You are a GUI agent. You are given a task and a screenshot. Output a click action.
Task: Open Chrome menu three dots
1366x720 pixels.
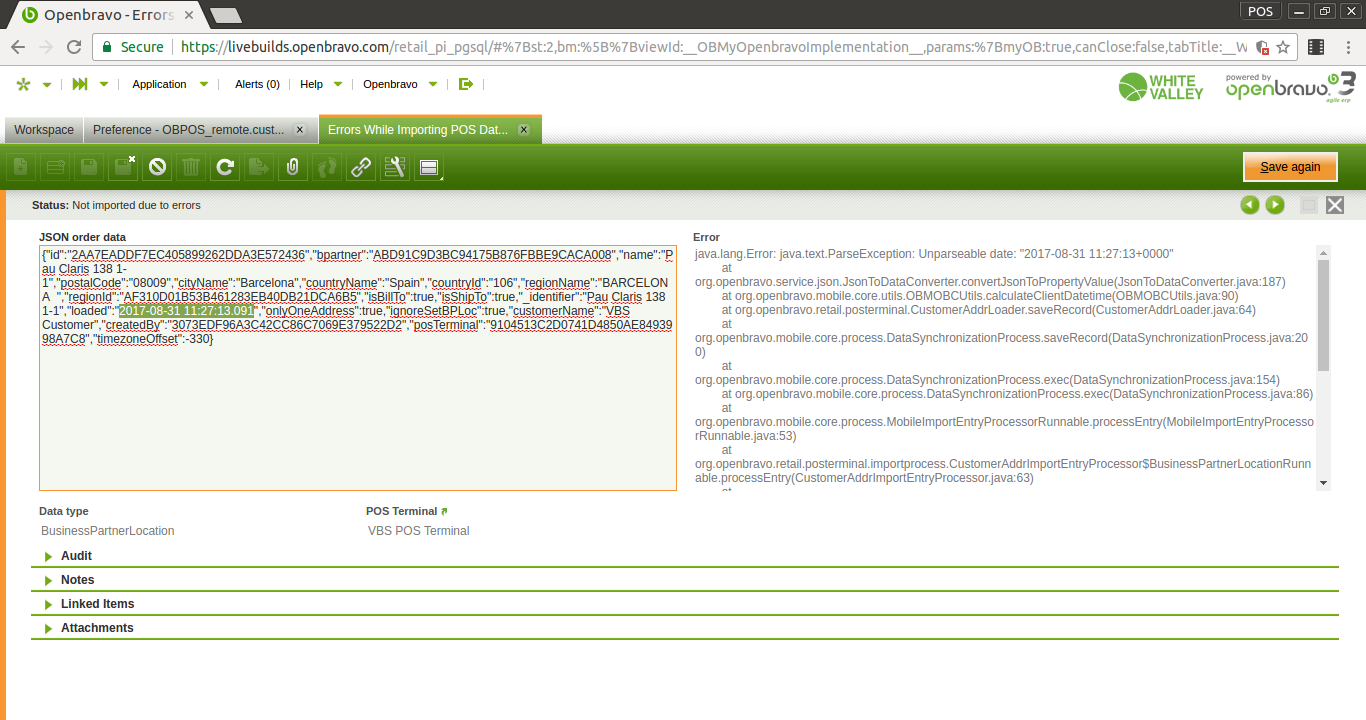click(1347, 47)
